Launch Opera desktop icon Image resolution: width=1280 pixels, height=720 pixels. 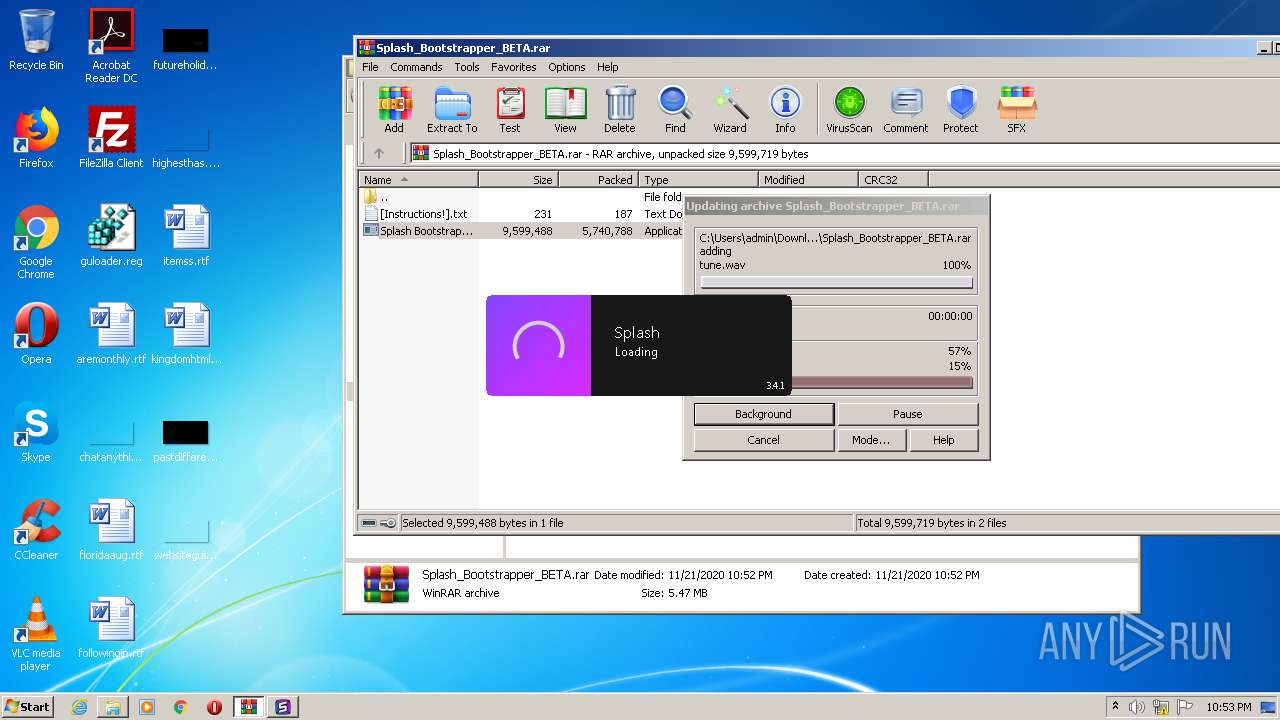[x=36, y=334]
